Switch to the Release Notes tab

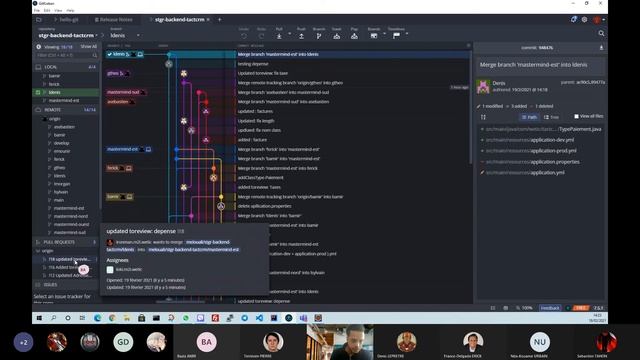click(x=113, y=20)
